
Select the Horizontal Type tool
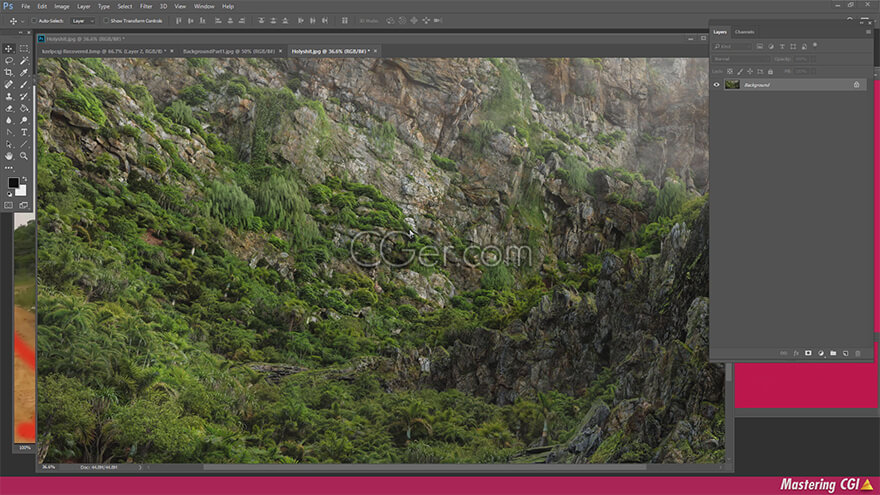[24, 132]
